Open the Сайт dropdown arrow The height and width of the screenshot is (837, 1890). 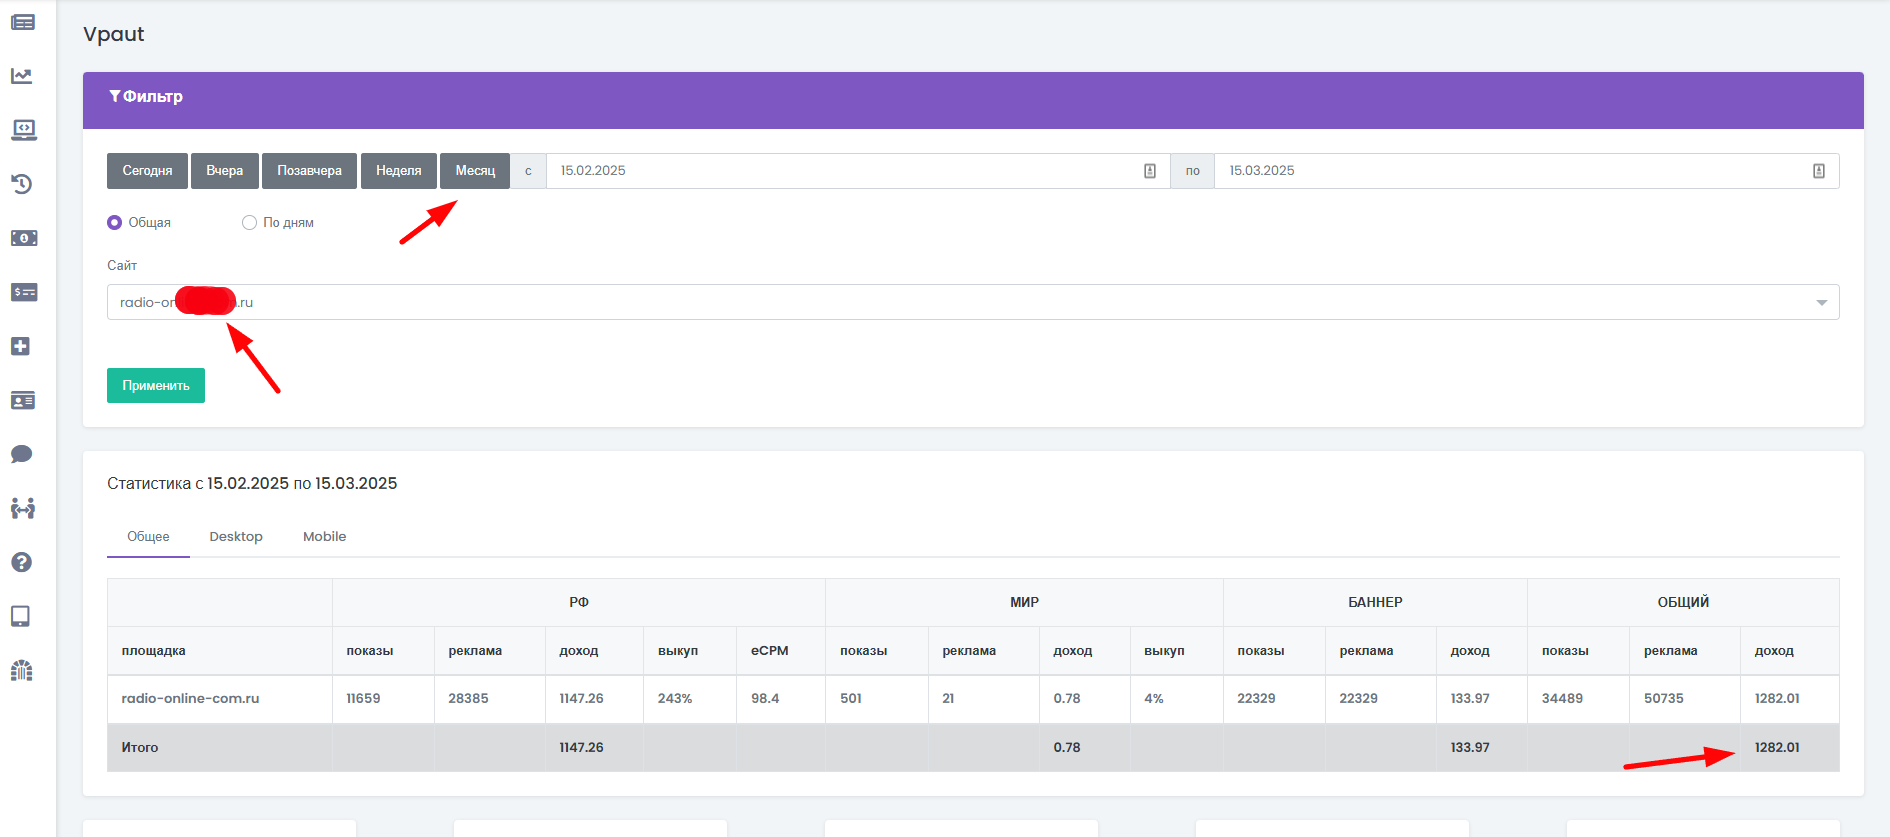[x=1821, y=302]
